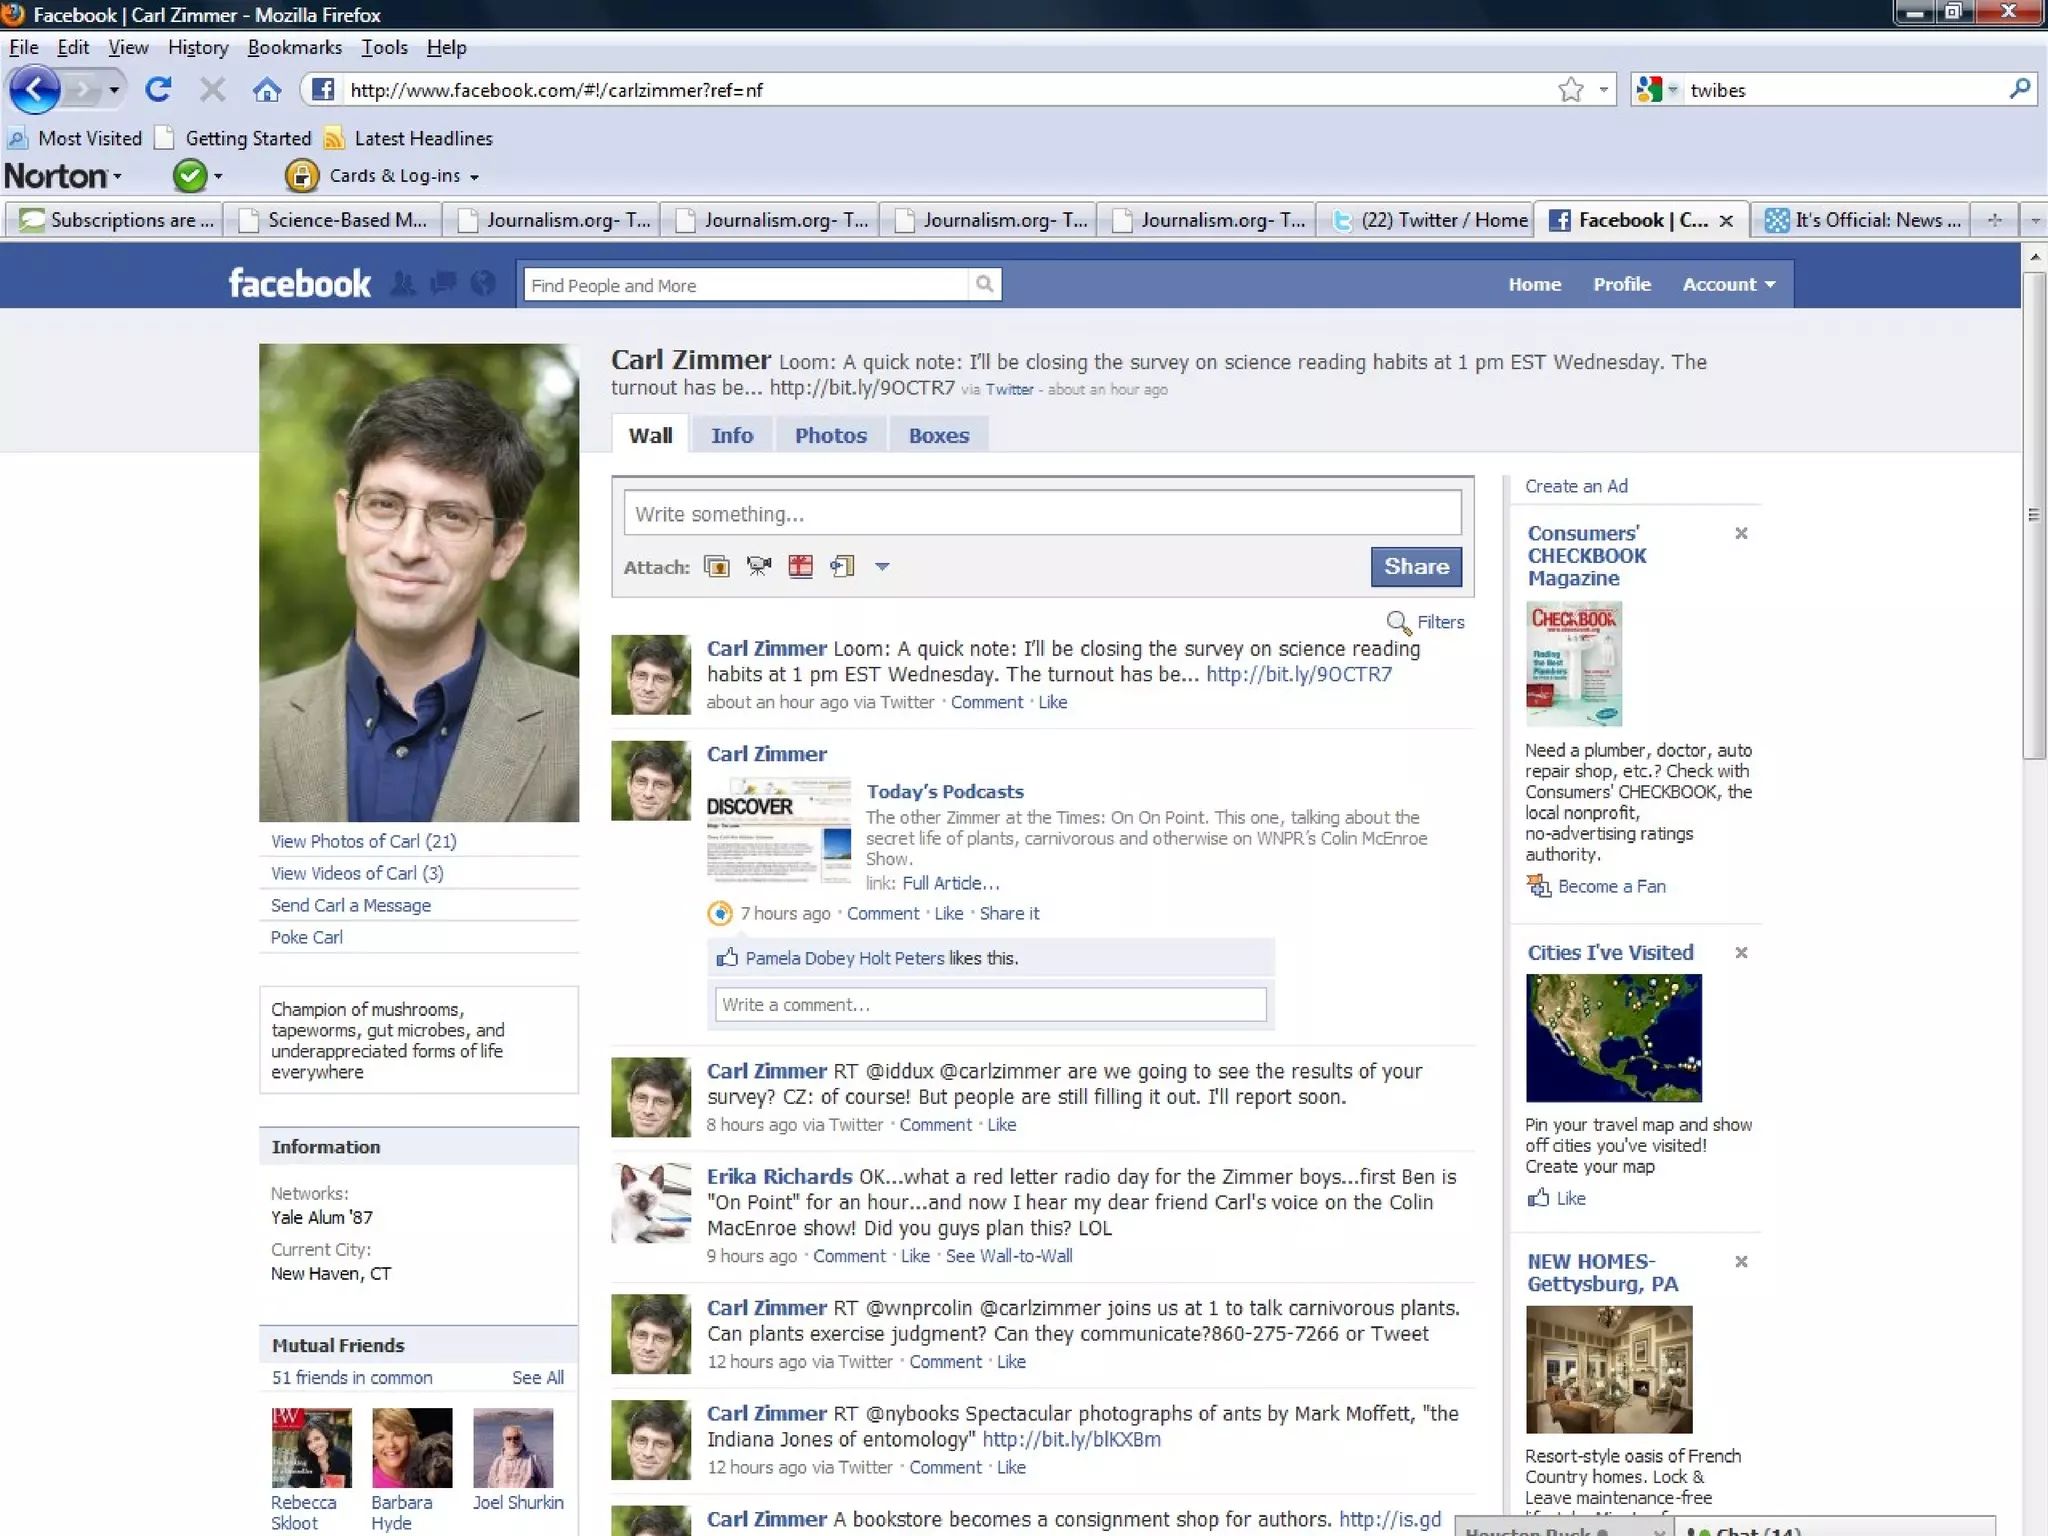Click in the Write something field
The width and height of the screenshot is (2048, 1536).
[1041, 514]
